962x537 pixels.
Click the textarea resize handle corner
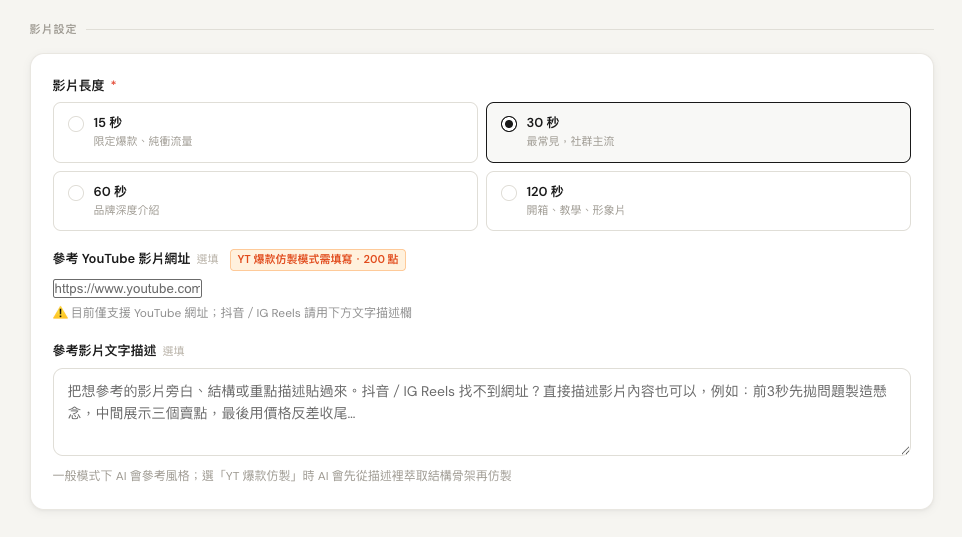click(x=906, y=450)
